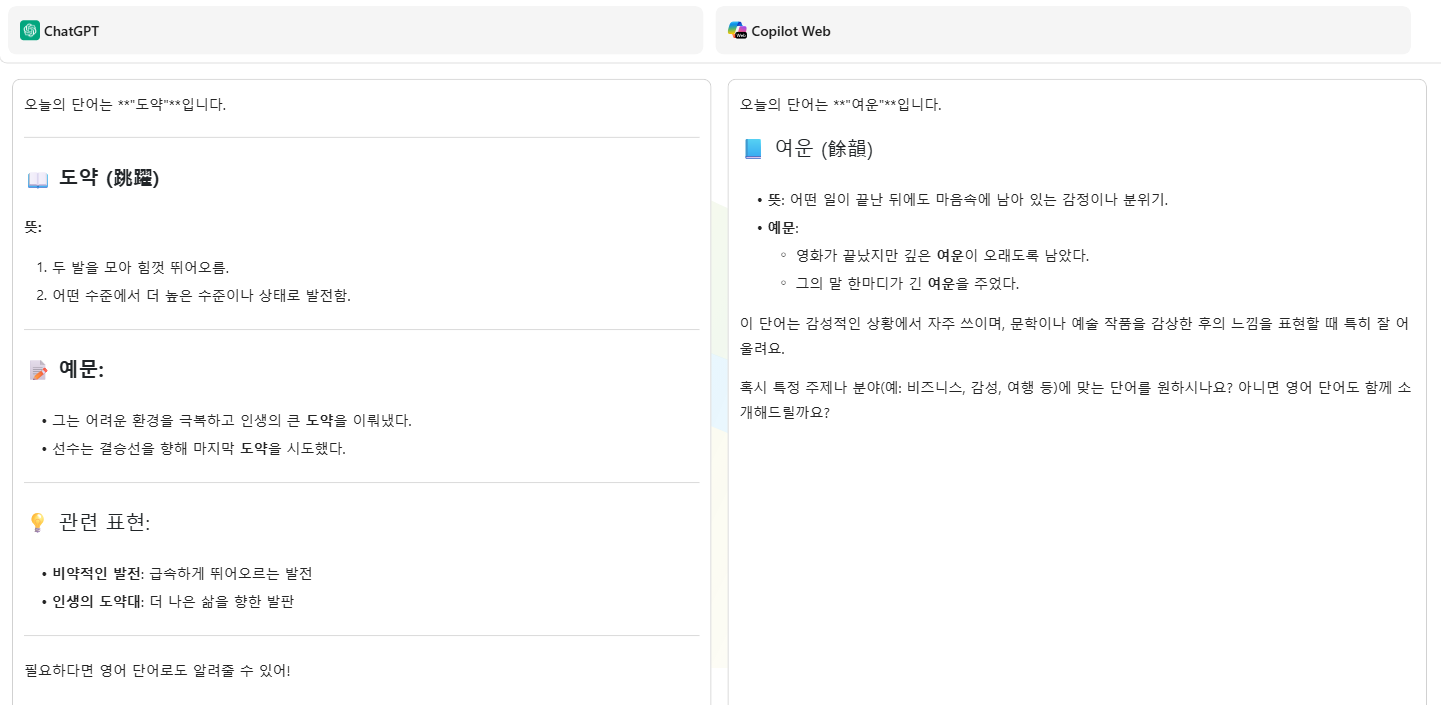This screenshot has height=705, width=1441.
Task: Click the blue book emoji beside 여운
Action: coord(753,149)
